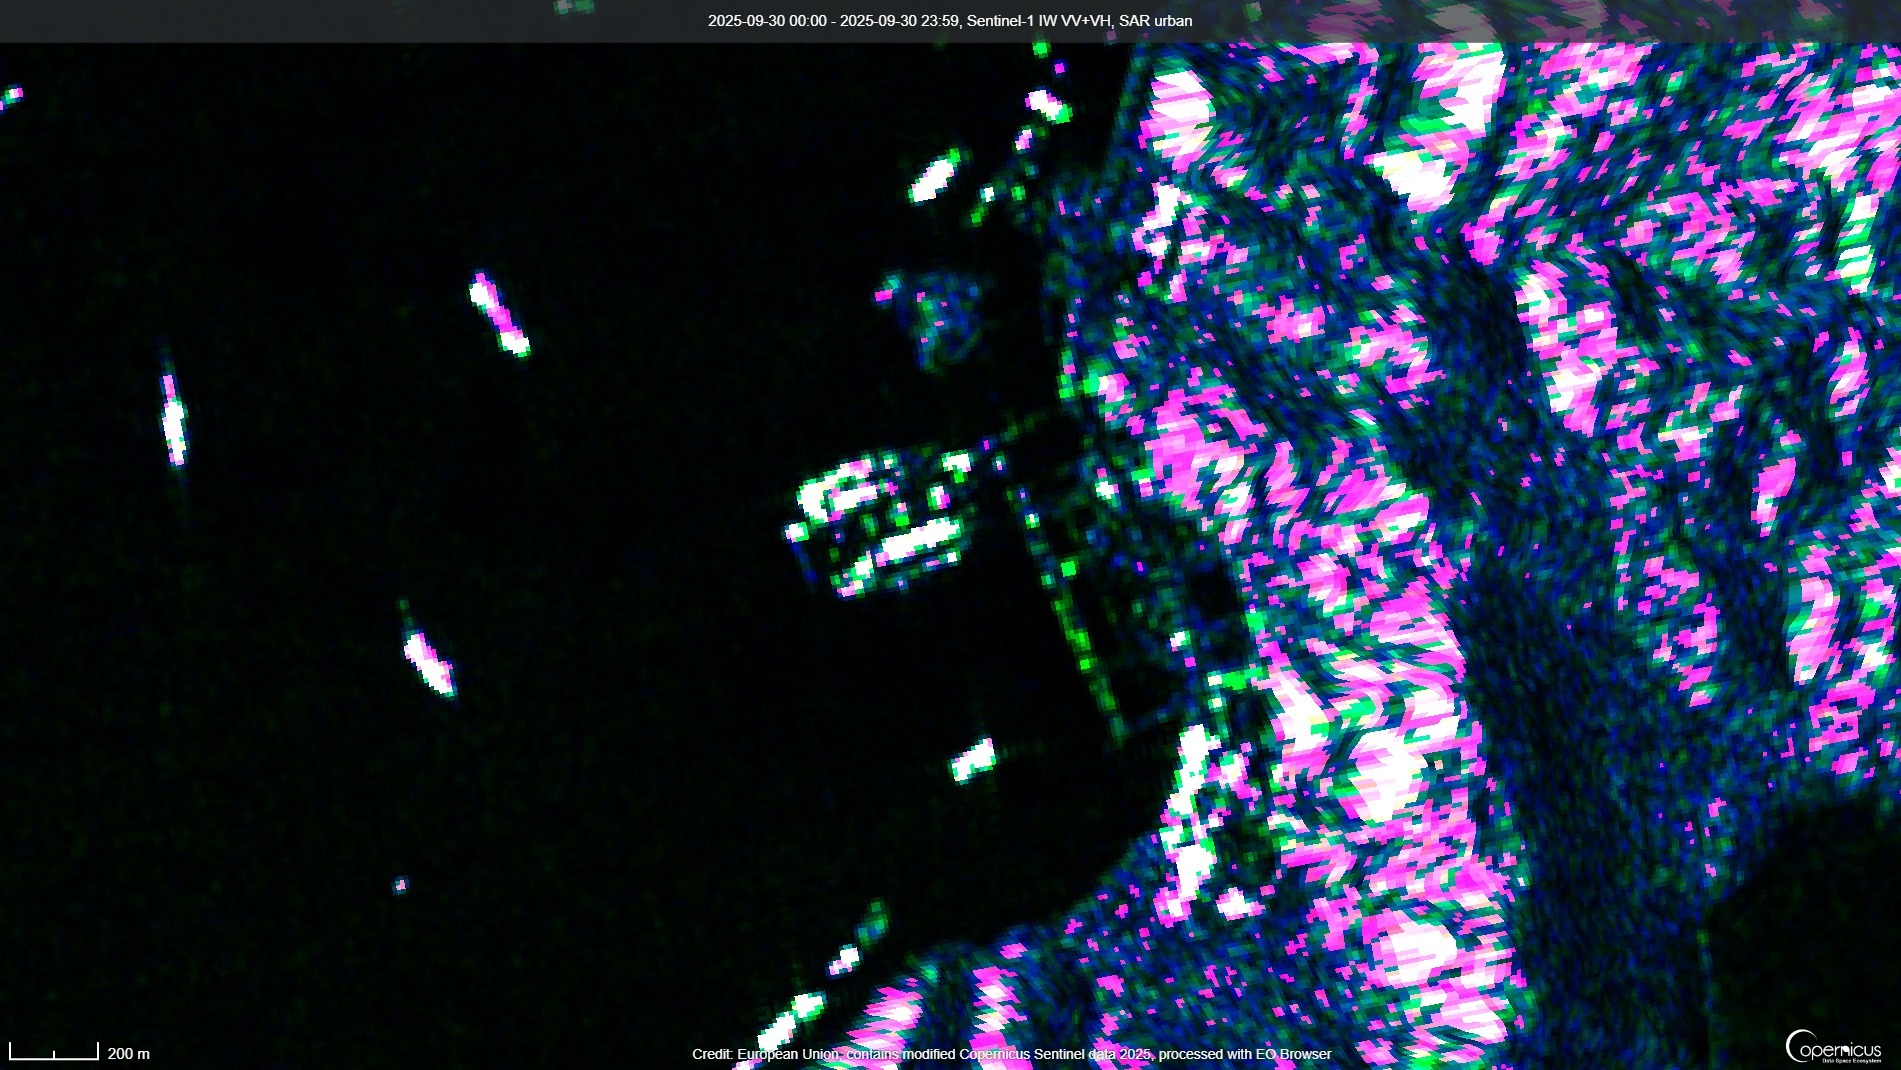Click the small bright speck at the left edge
Viewport: 1901px width, 1070px height.
[12, 97]
